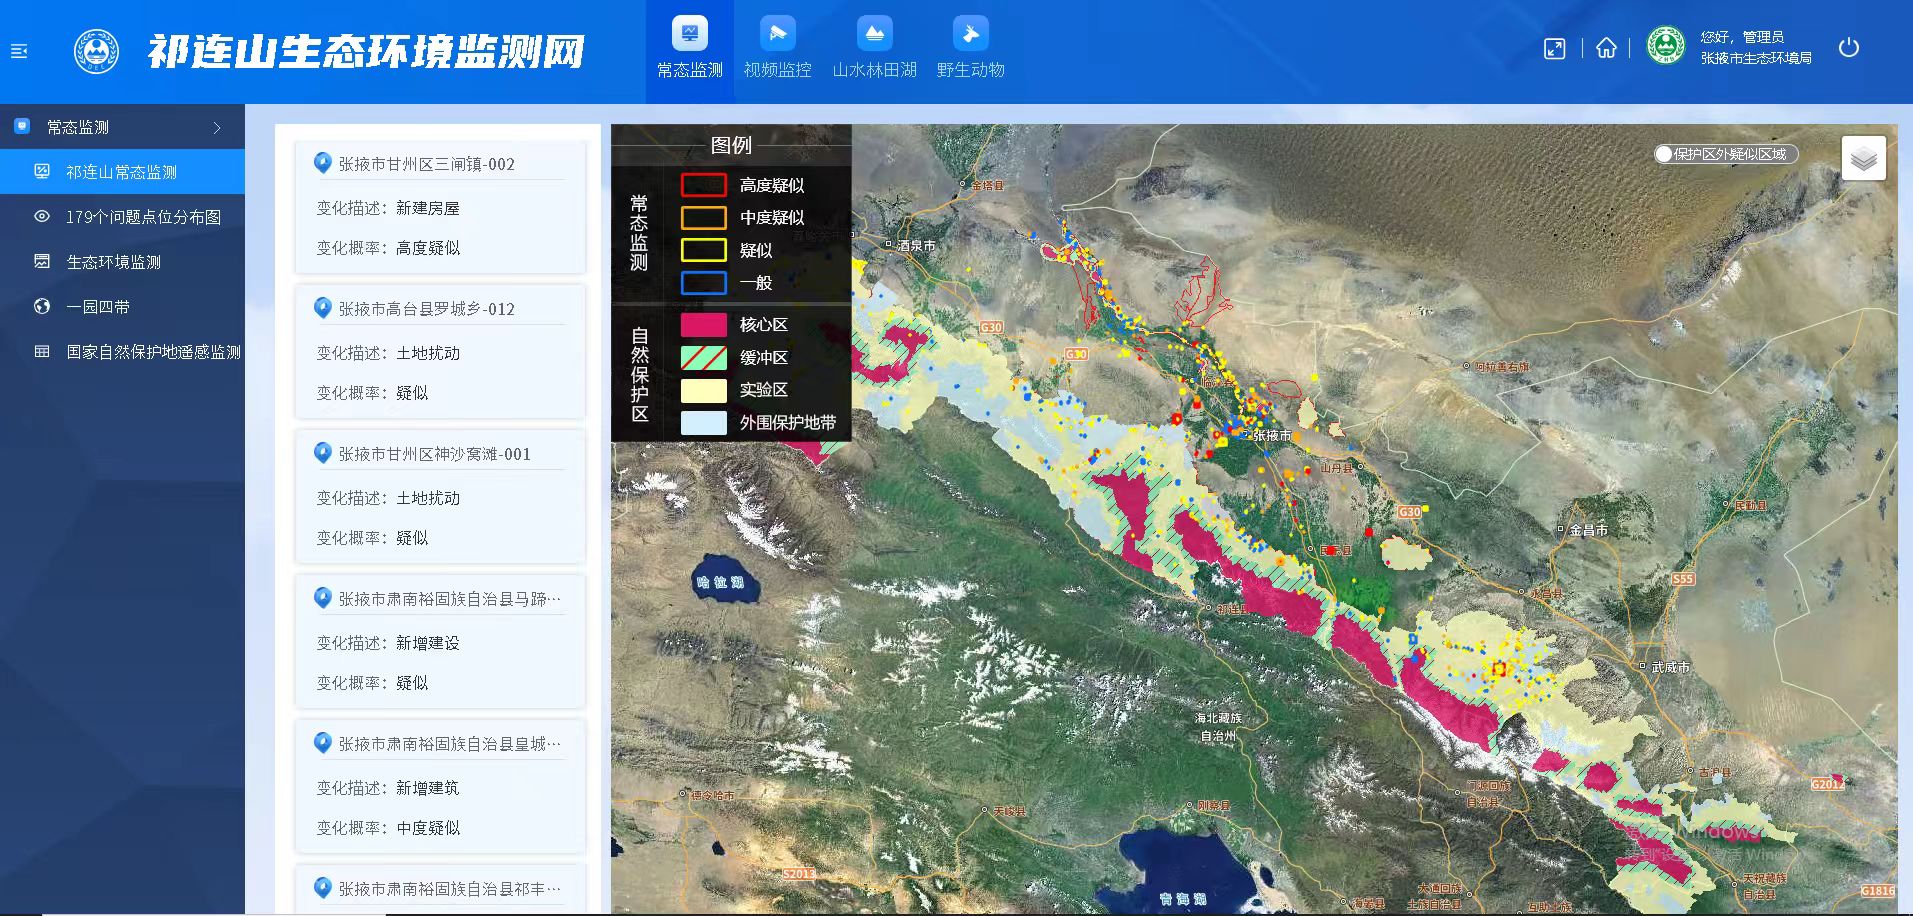The image size is (1913, 916).
Task: Click the red 高度疑似 legend swatch
Action: click(703, 185)
